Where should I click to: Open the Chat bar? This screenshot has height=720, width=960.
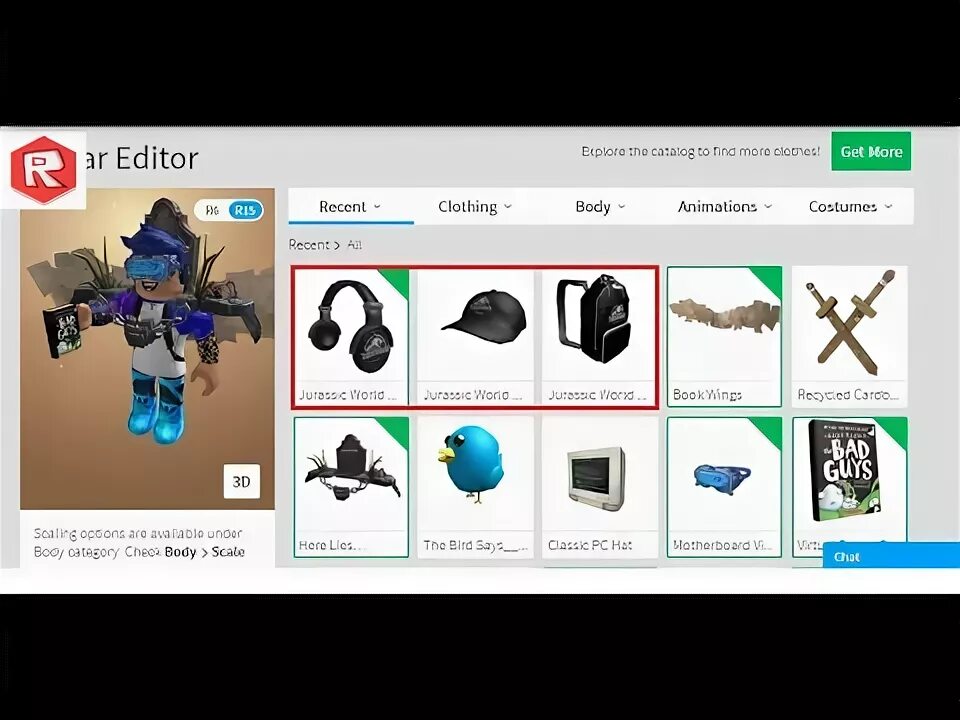[x=891, y=557]
